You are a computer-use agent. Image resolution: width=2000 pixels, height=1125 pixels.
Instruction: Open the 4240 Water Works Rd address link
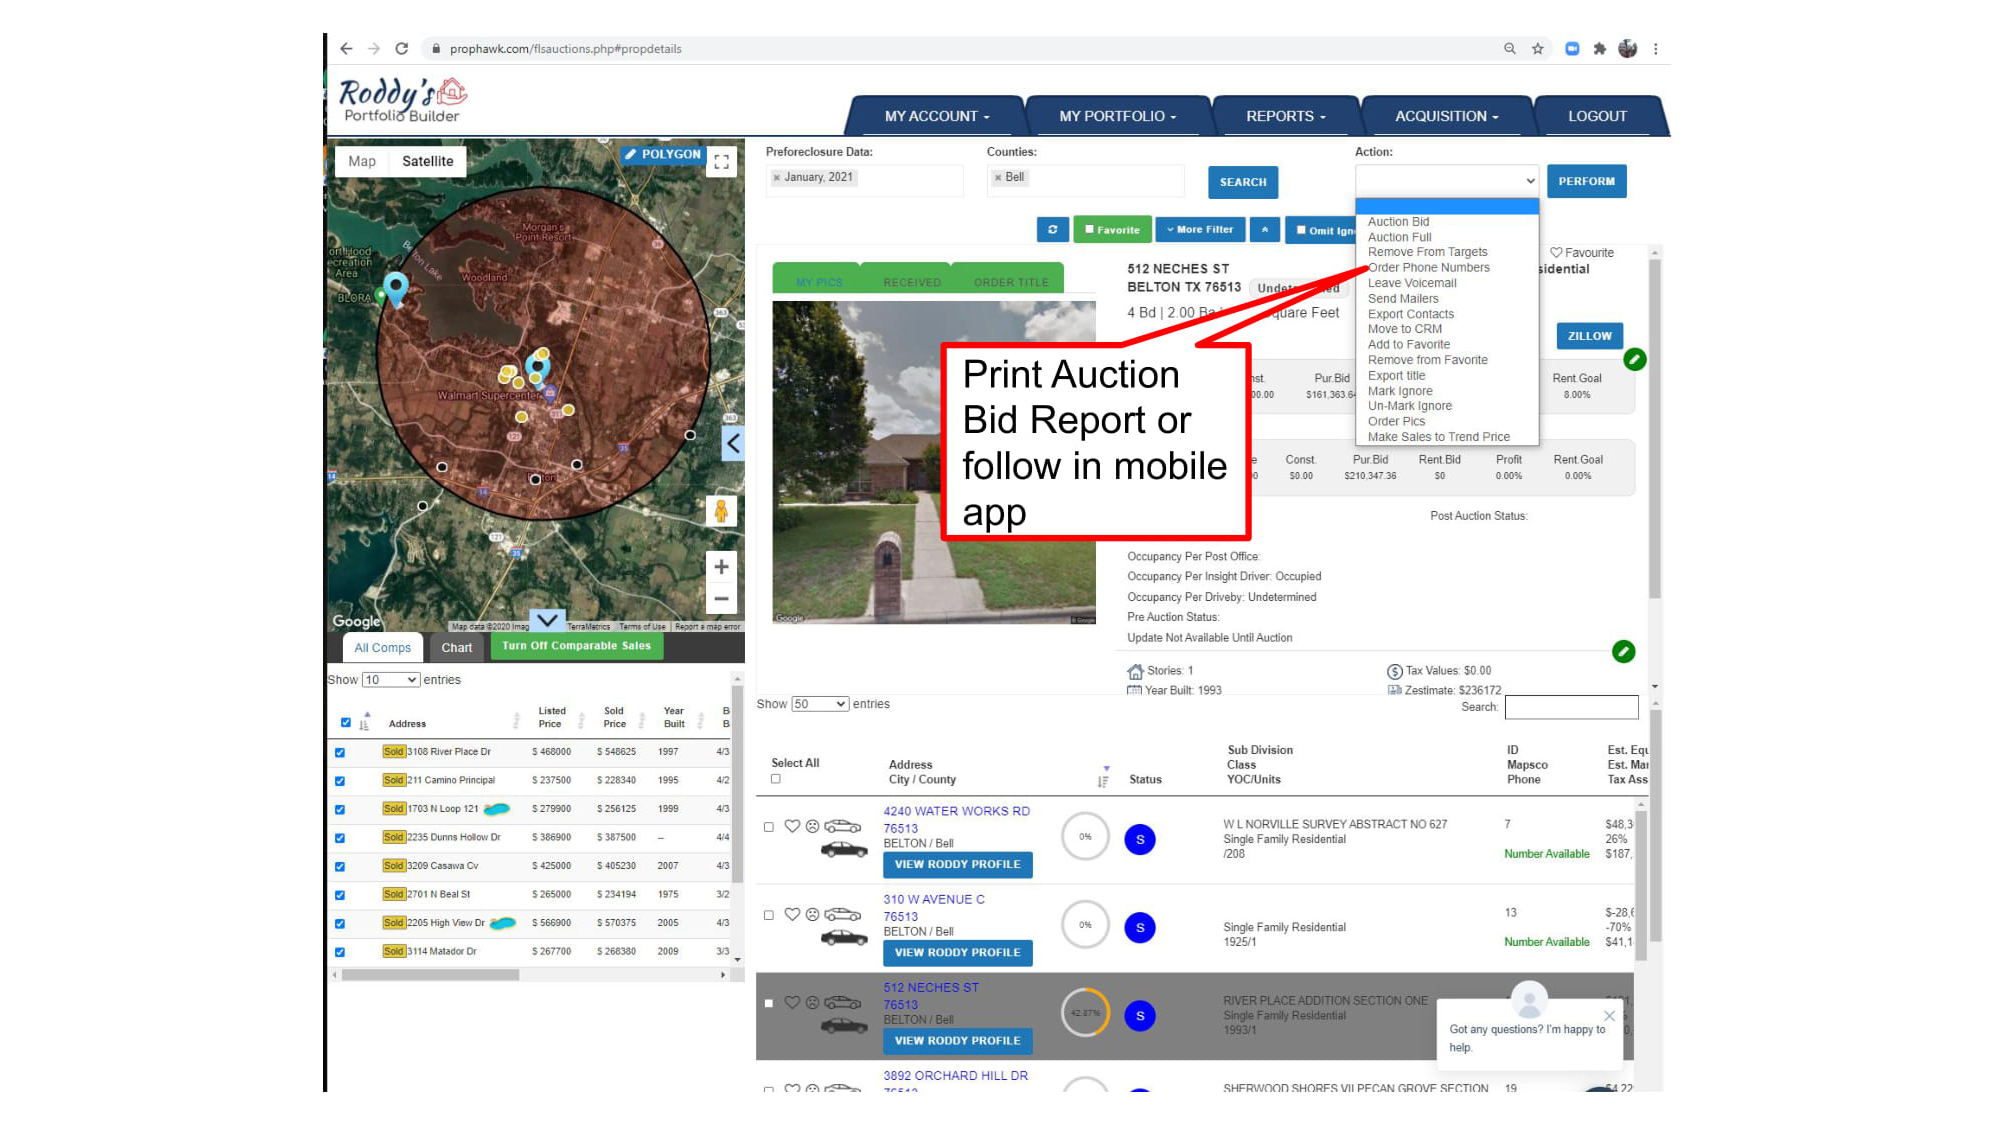(956, 811)
